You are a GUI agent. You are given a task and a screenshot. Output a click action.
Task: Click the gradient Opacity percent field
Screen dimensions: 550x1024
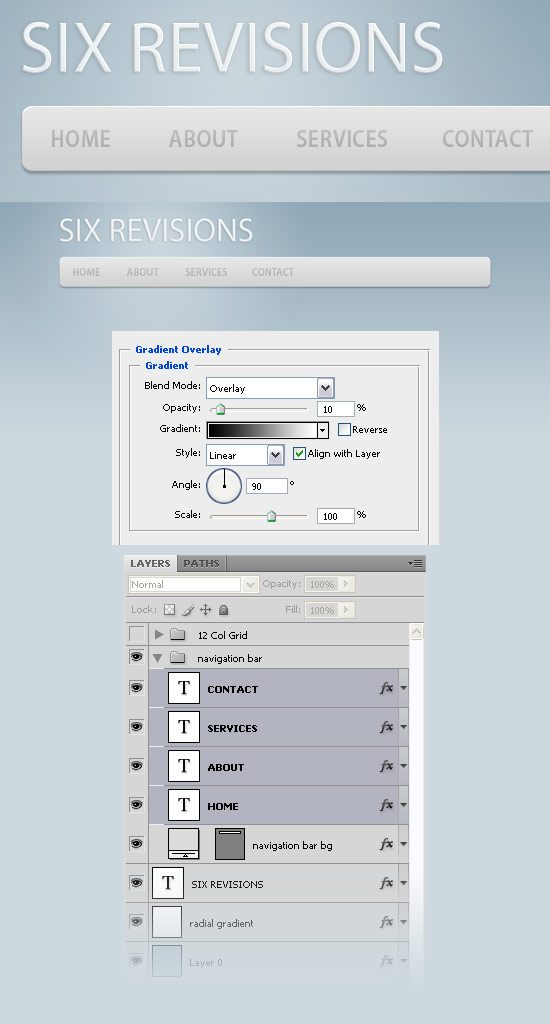pos(336,409)
